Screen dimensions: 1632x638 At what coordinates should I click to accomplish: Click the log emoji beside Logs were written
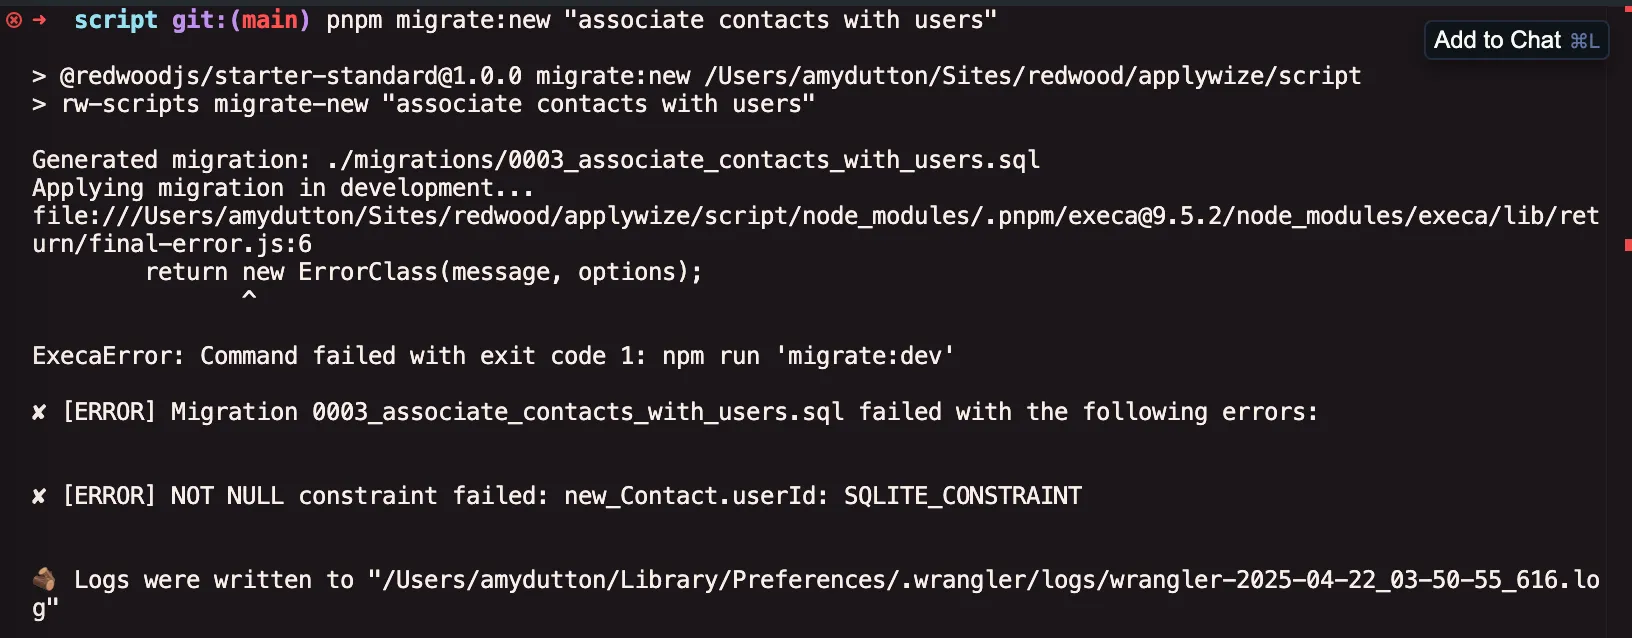point(44,579)
